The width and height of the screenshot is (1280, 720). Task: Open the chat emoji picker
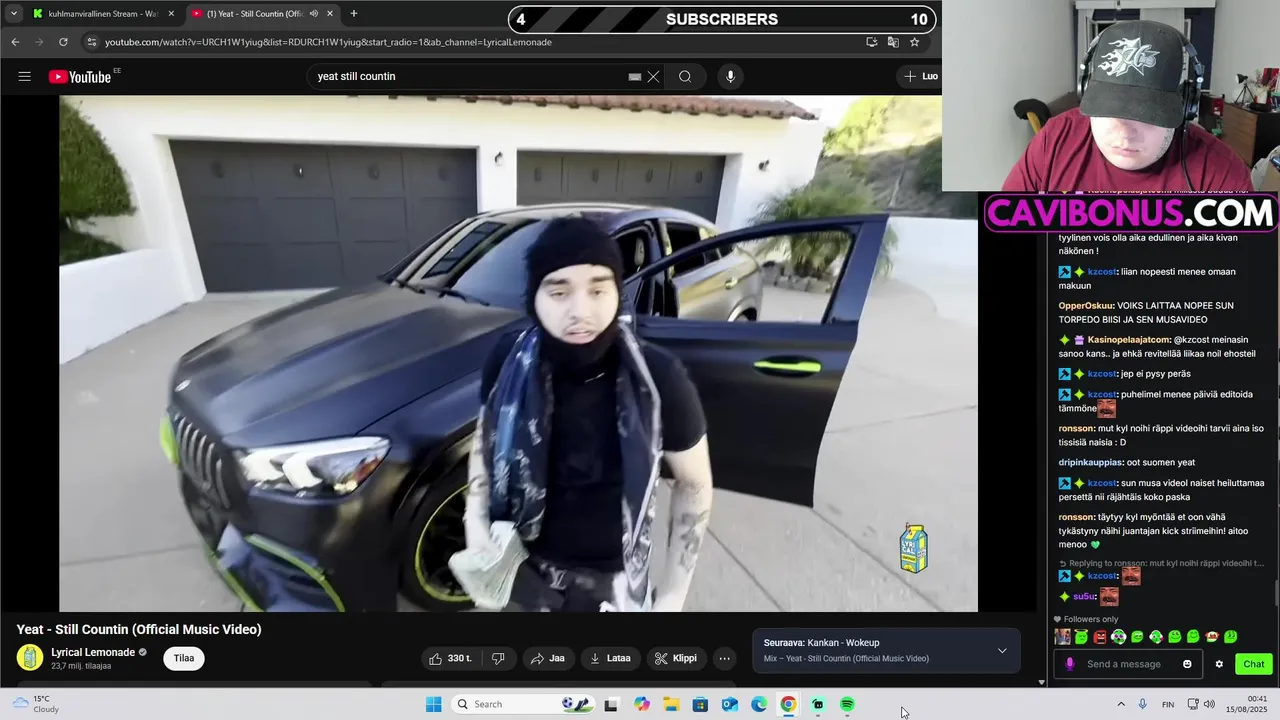coord(1188,664)
